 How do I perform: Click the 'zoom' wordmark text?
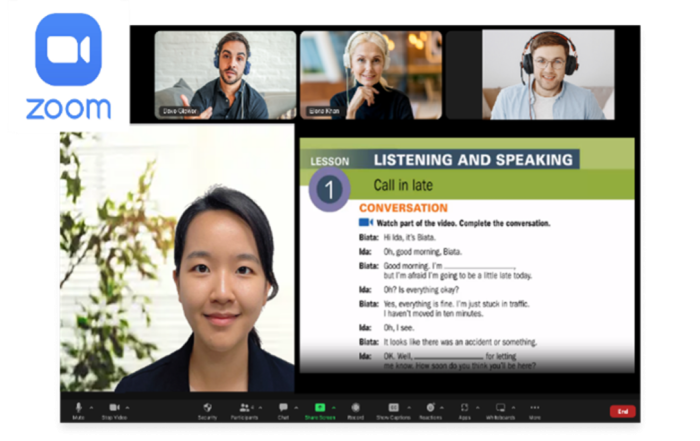pyautogui.click(x=68, y=108)
